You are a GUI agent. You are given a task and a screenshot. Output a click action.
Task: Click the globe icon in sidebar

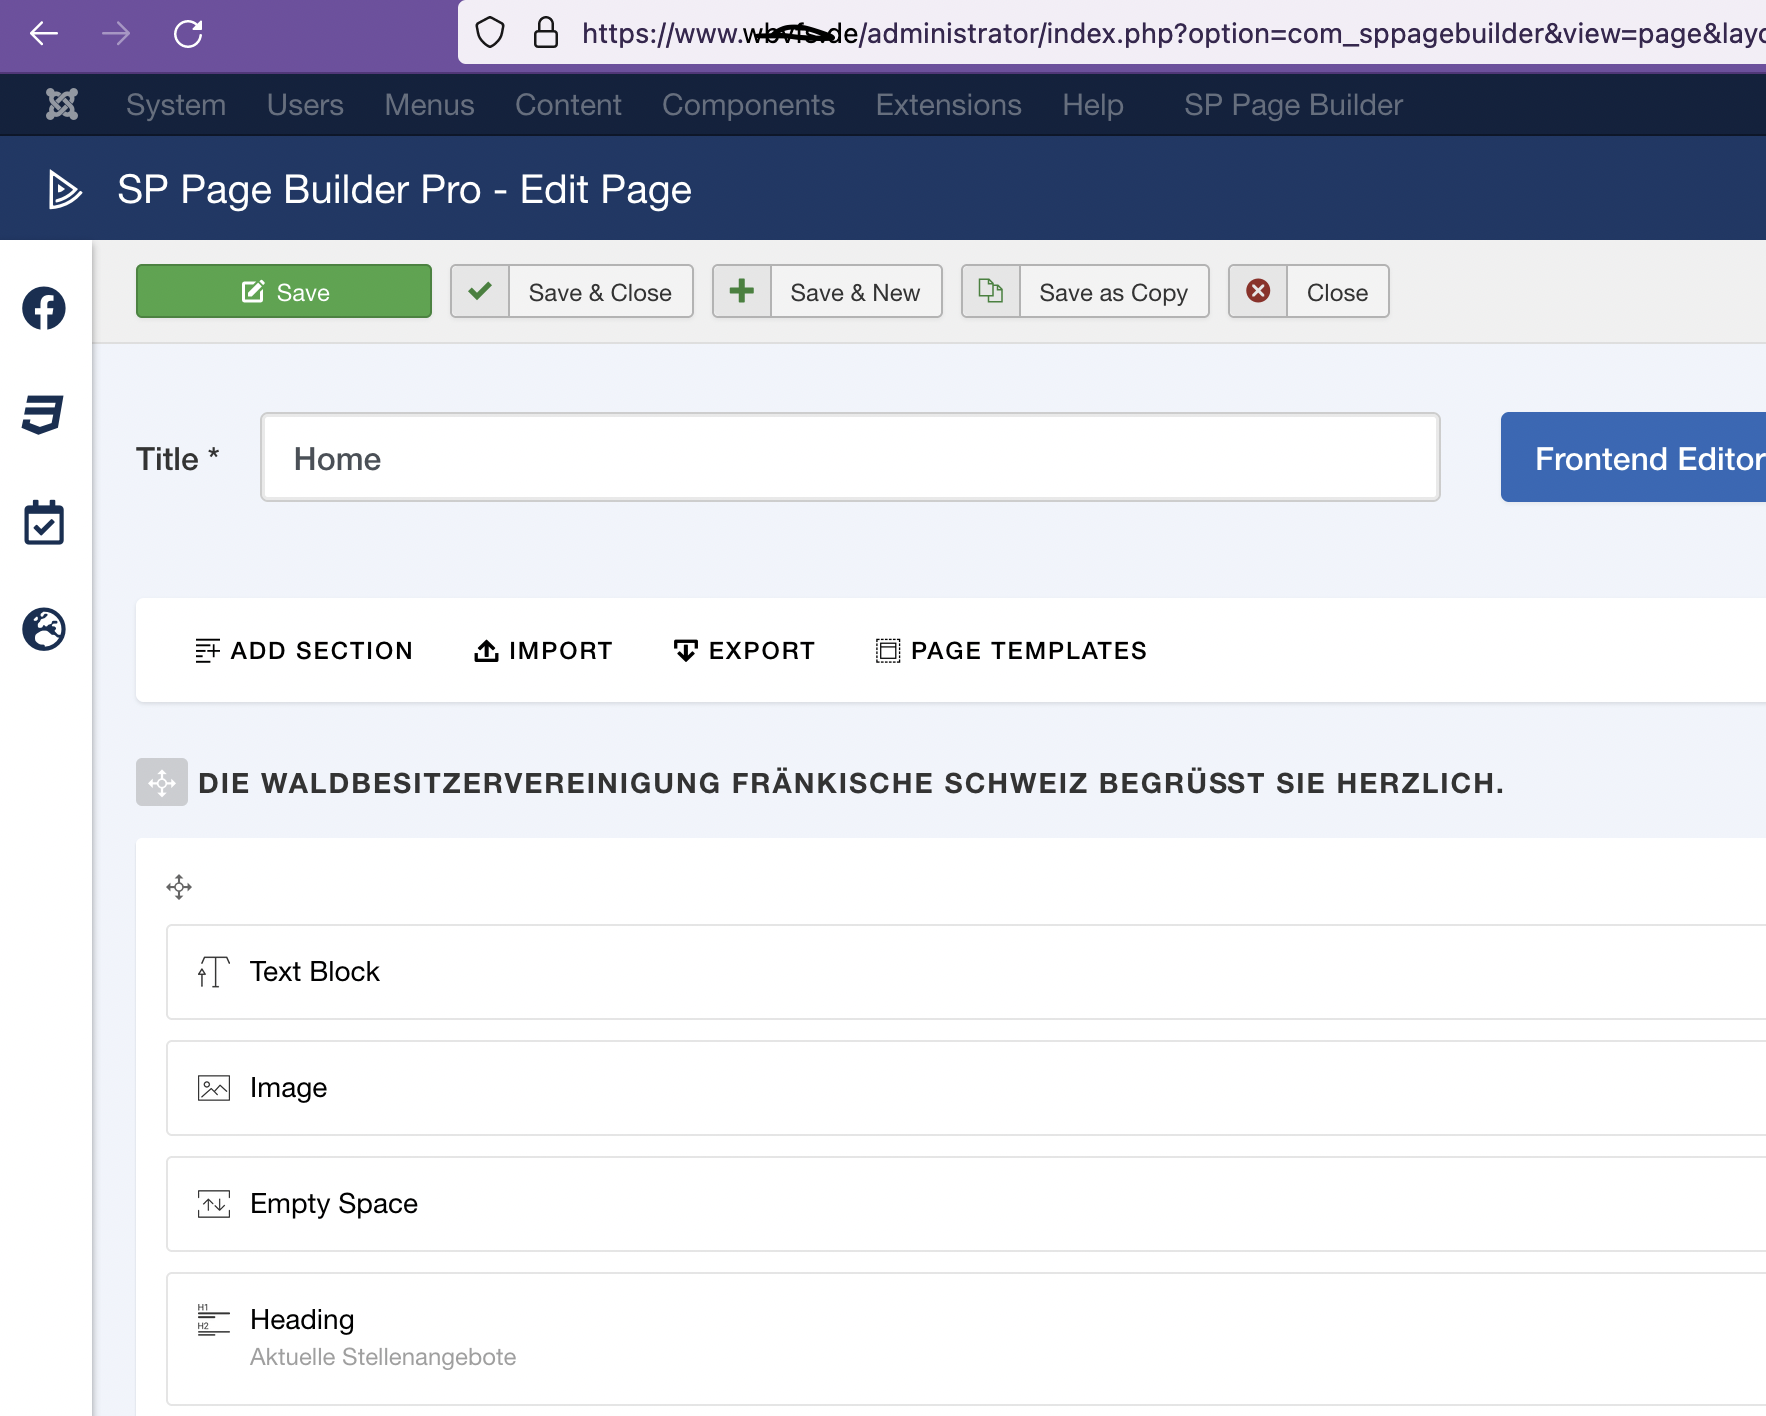pos(44,629)
